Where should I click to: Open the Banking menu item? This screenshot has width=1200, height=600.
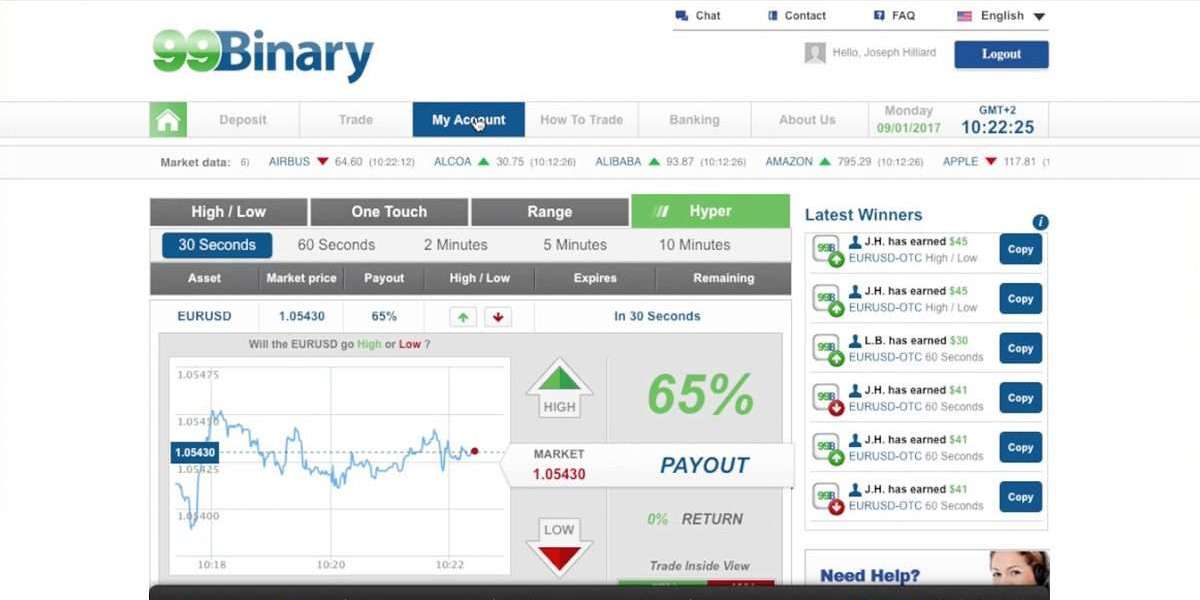tap(694, 120)
